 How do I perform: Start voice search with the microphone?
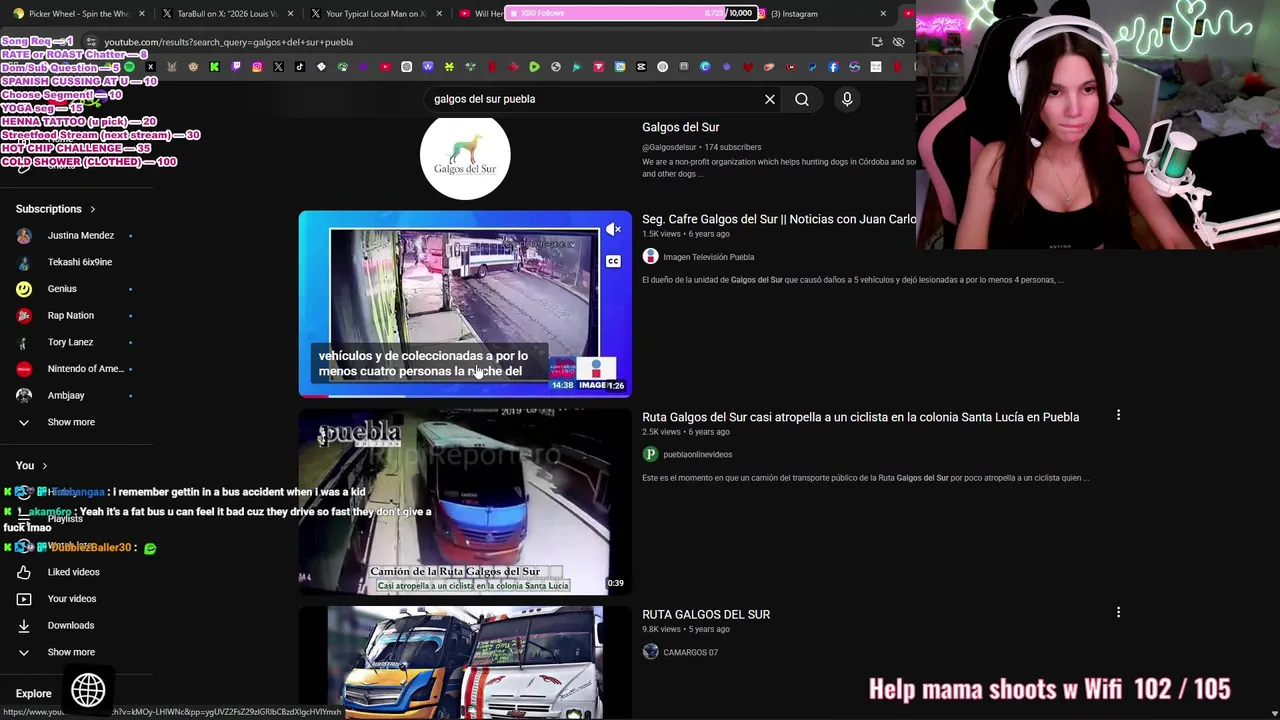pyautogui.click(x=847, y=99)
